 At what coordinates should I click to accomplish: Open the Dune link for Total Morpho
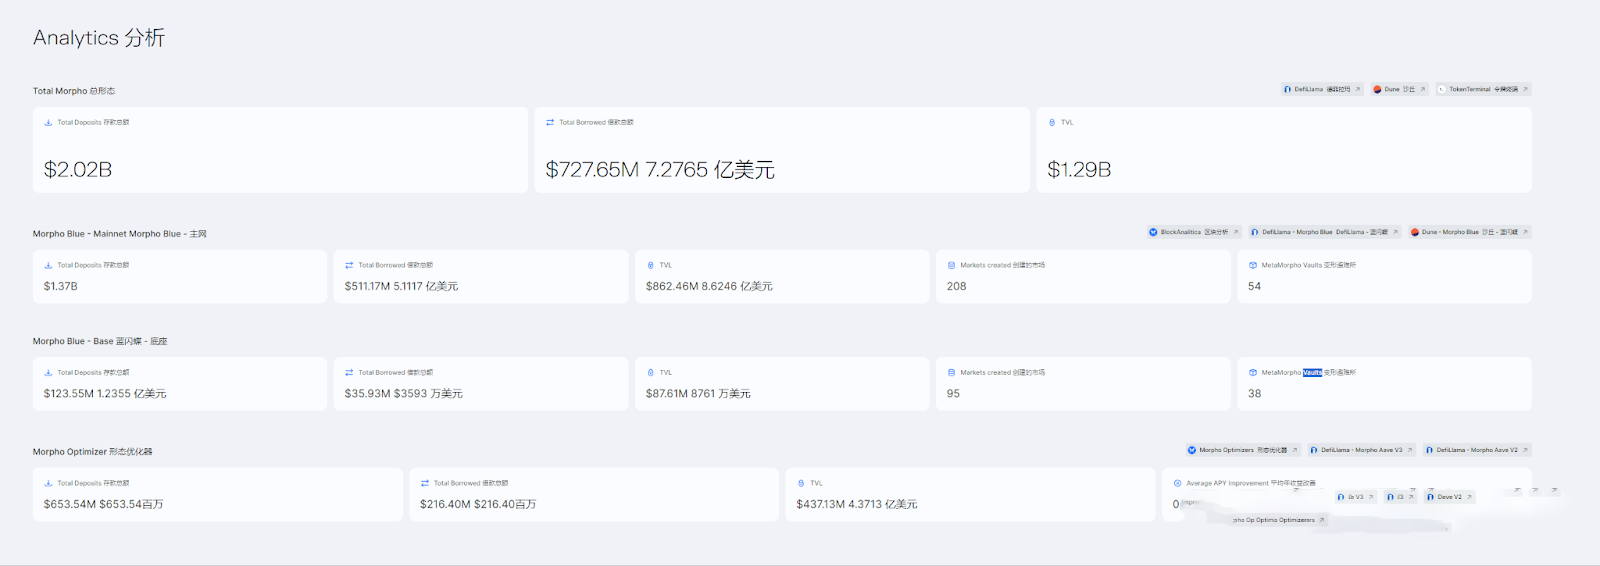(x=1399, y=90)
